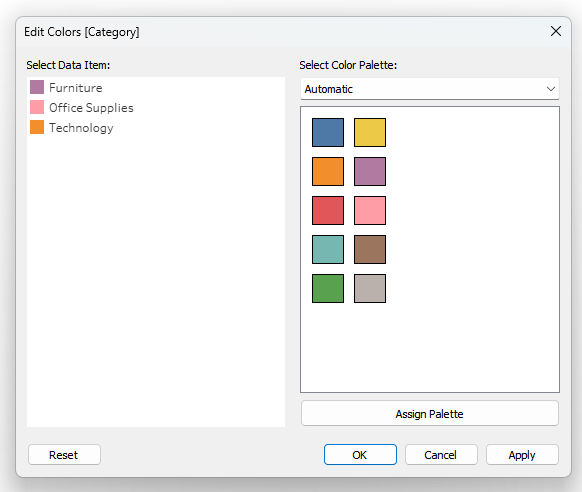The image size is (582, 492).
Task: Click the Apply button
Action: click(522, 455)
